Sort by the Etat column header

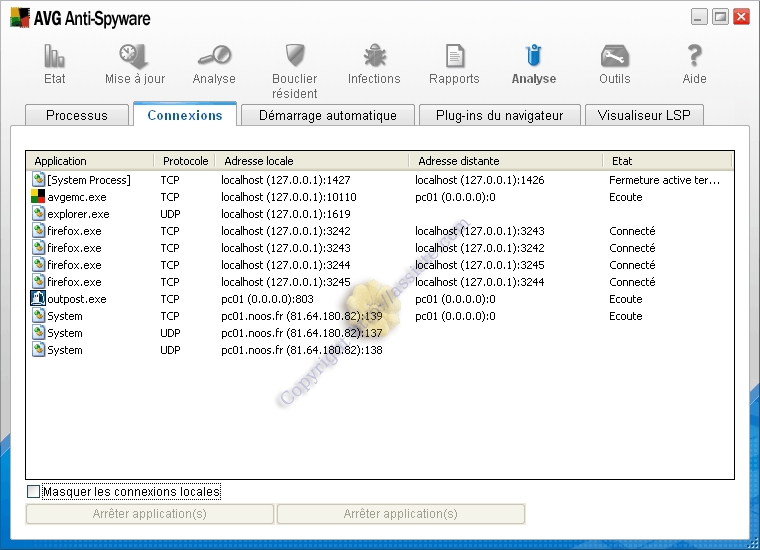coord(668,161)
